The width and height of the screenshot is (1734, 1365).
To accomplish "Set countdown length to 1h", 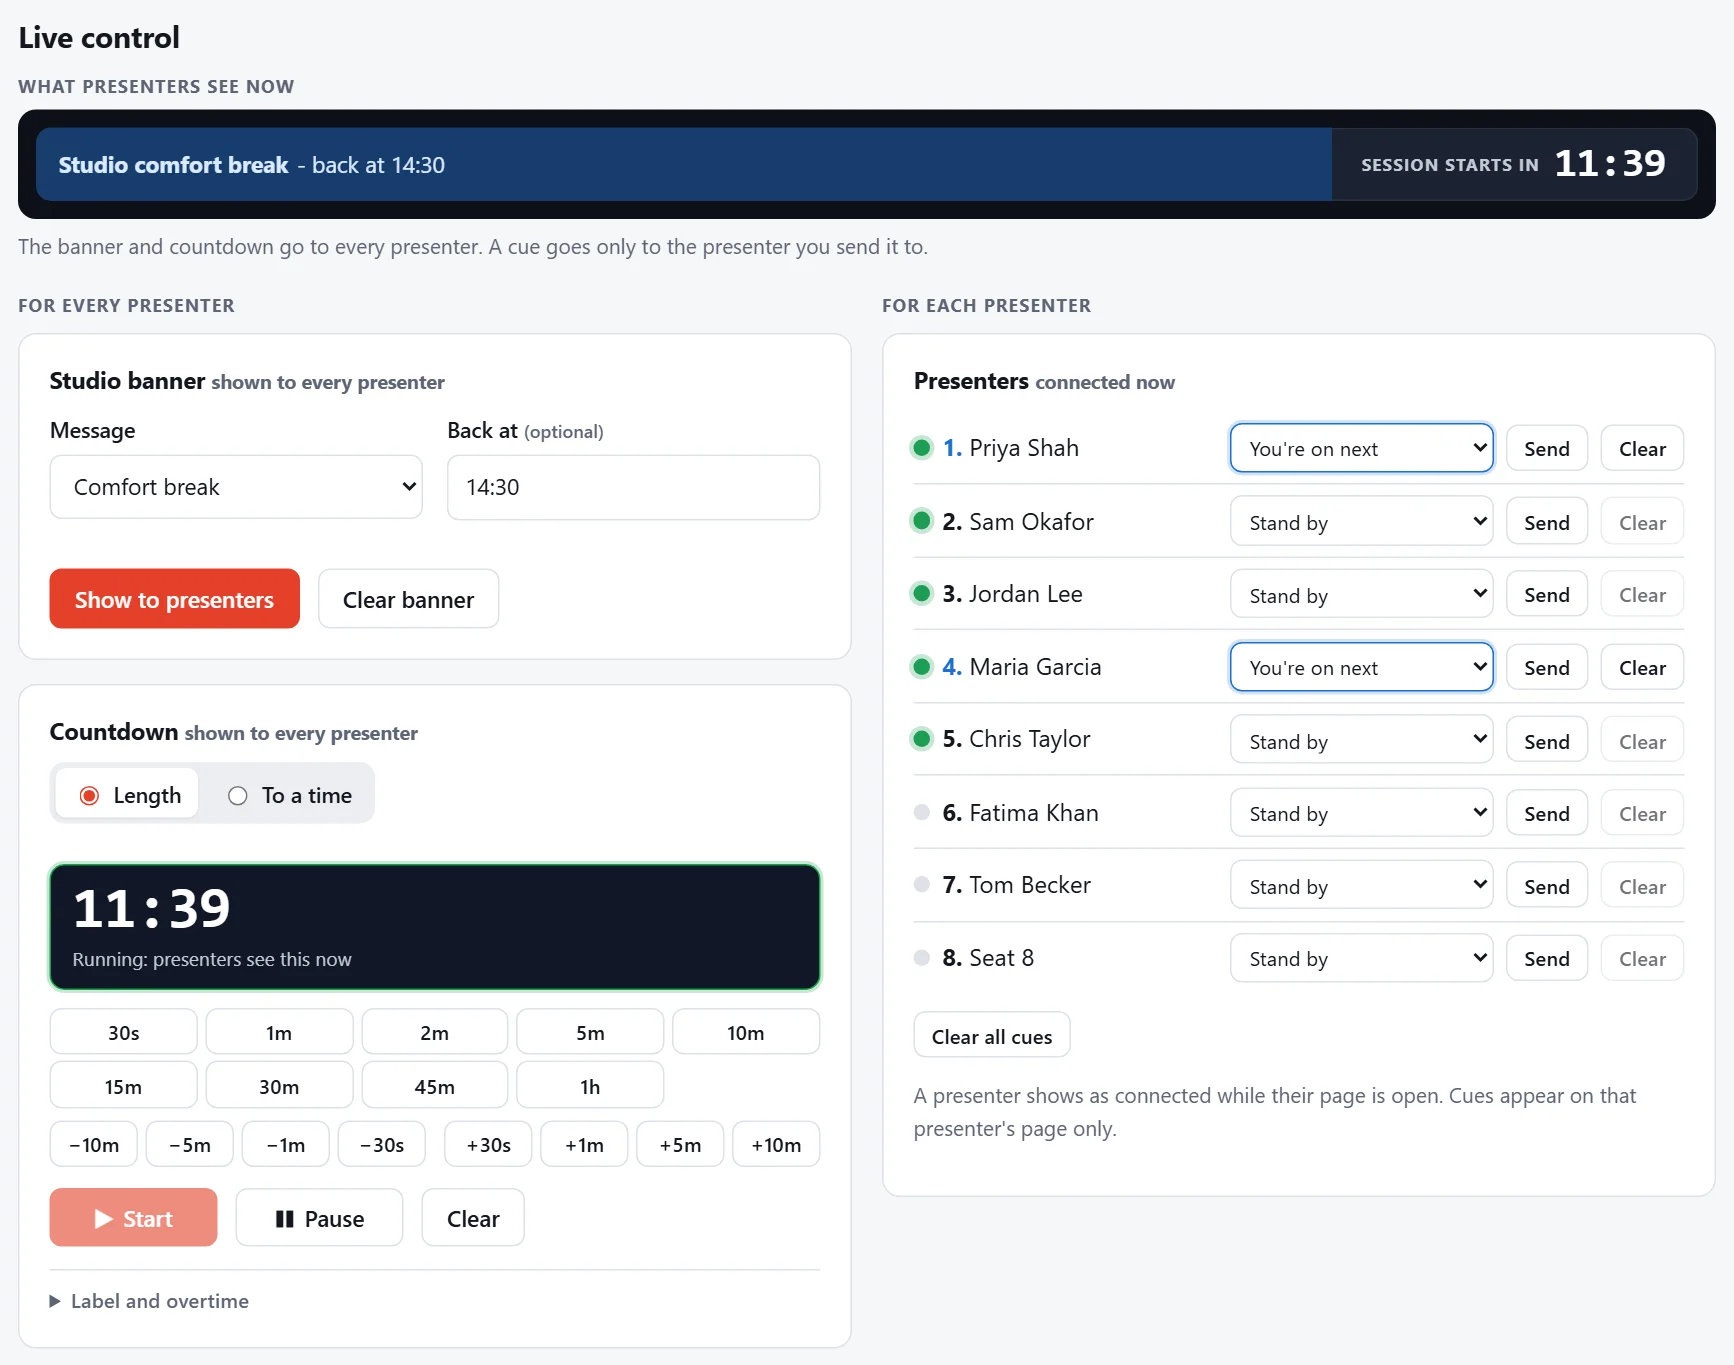I will click(590, 1086).
